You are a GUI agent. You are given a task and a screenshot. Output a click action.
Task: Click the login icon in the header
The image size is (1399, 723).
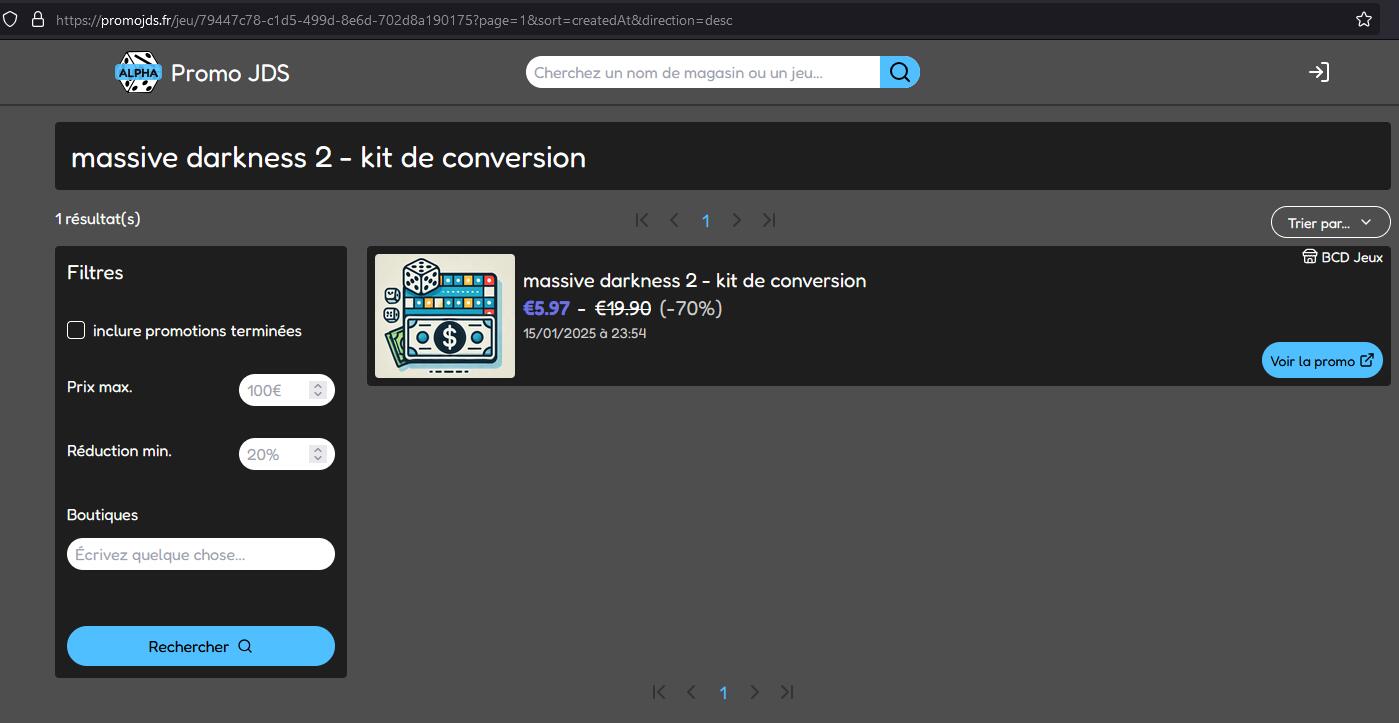[1319, 72]
